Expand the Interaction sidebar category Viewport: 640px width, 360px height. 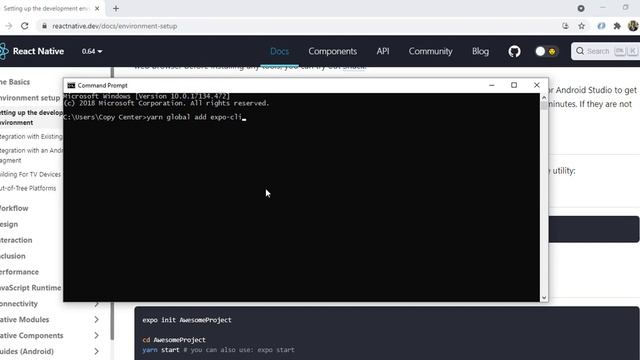point(16,240)
